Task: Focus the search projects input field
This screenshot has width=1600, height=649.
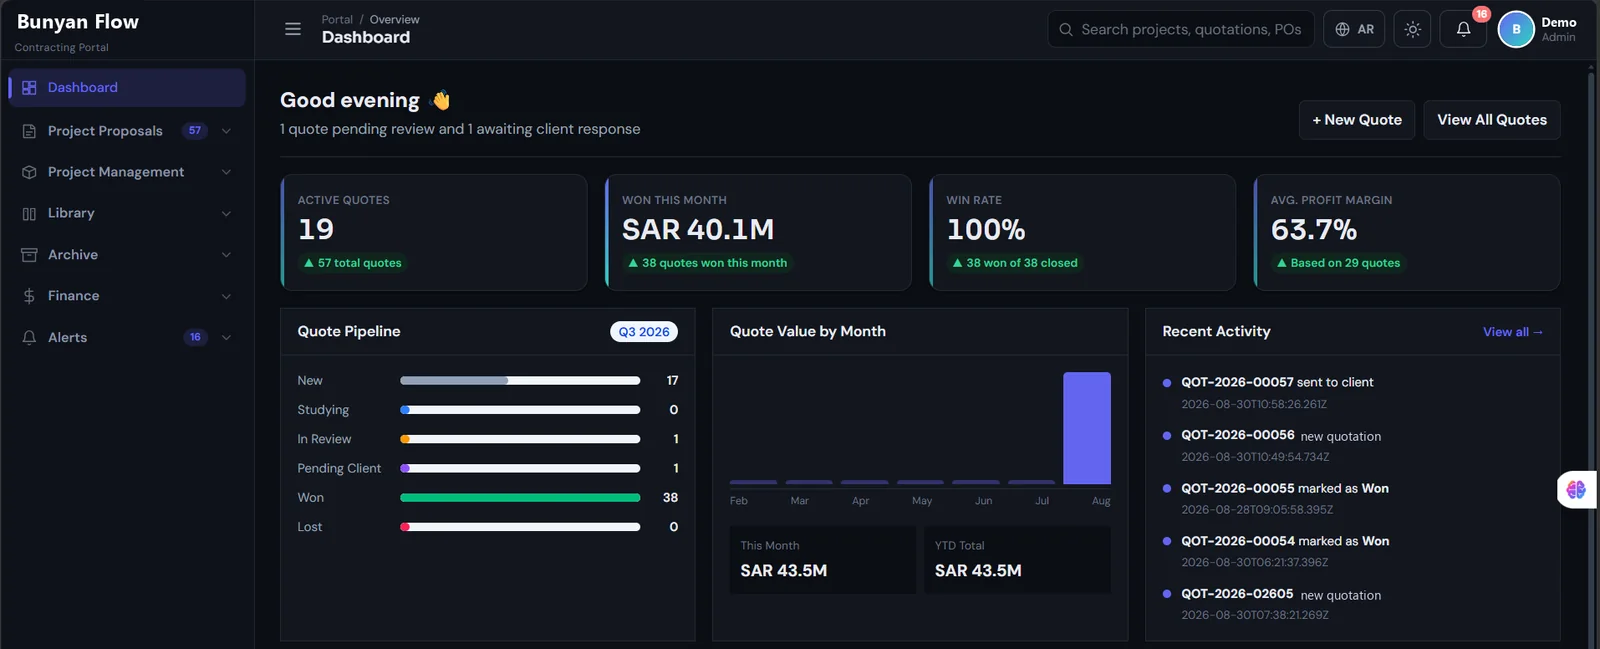Action: 1180,29
